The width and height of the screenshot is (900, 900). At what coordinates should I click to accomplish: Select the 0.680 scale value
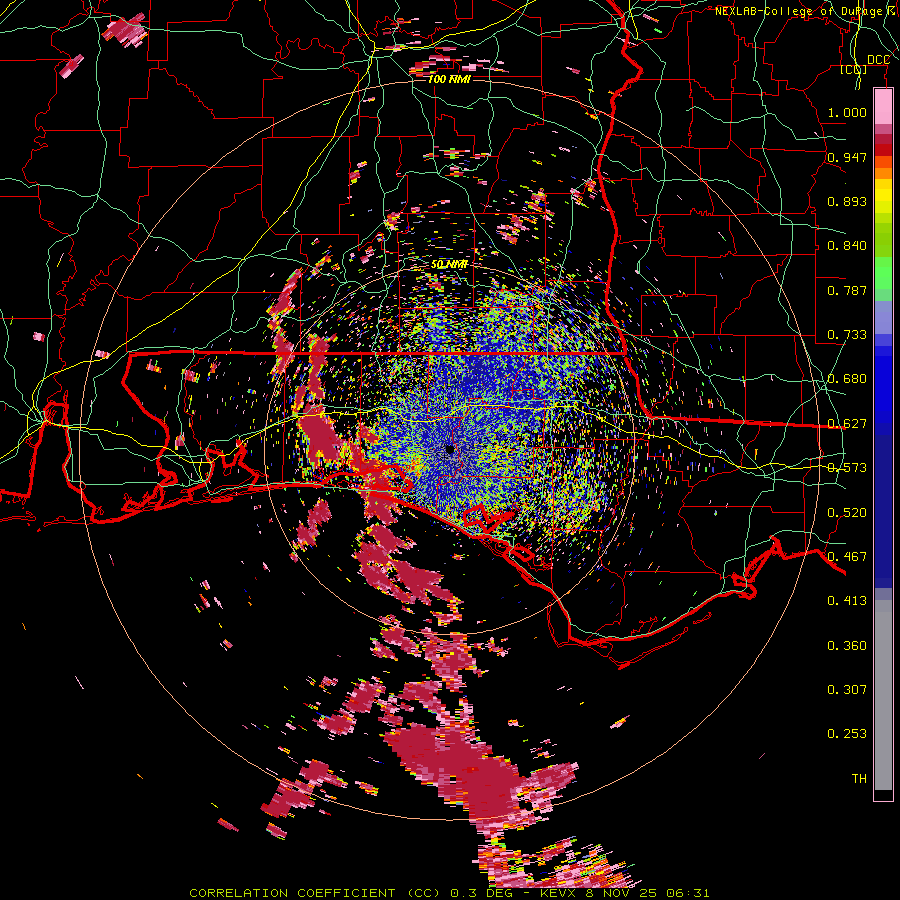847,379
